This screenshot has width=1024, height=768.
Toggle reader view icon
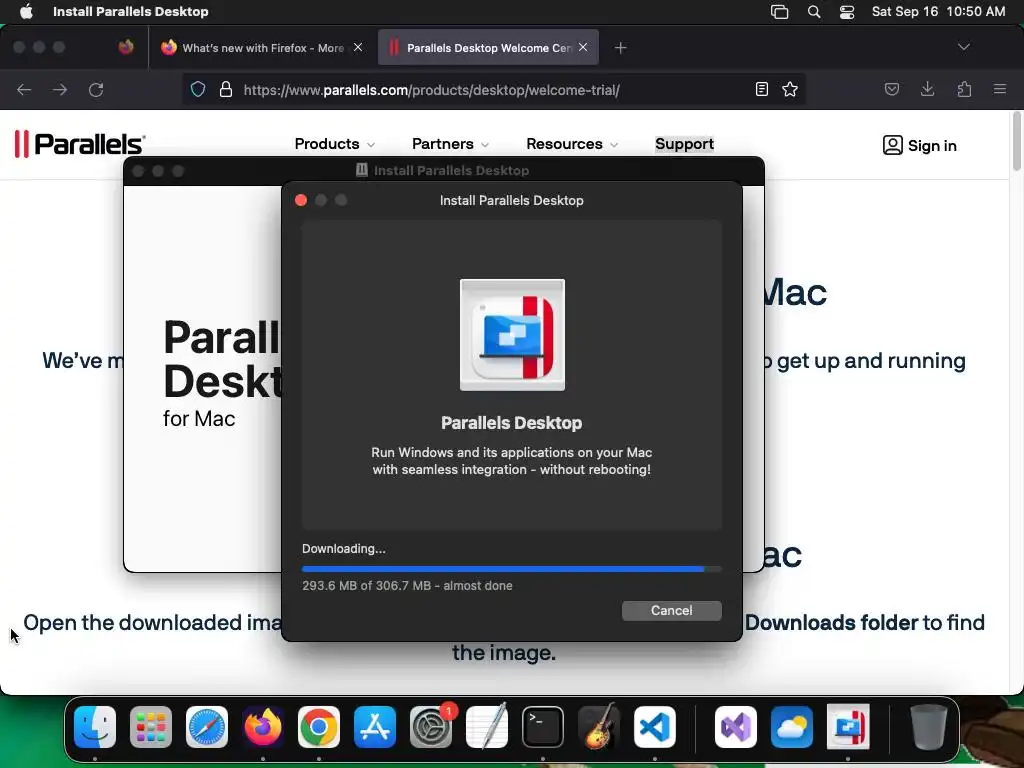pyautogui.click(x=761, y=89)
